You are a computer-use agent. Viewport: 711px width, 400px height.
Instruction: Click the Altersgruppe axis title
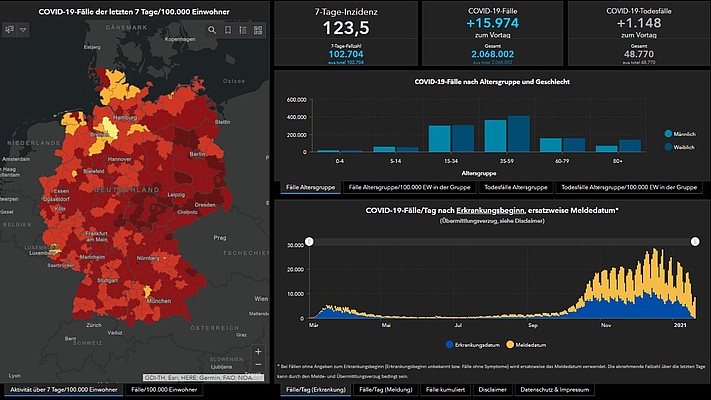coord(478,173)
